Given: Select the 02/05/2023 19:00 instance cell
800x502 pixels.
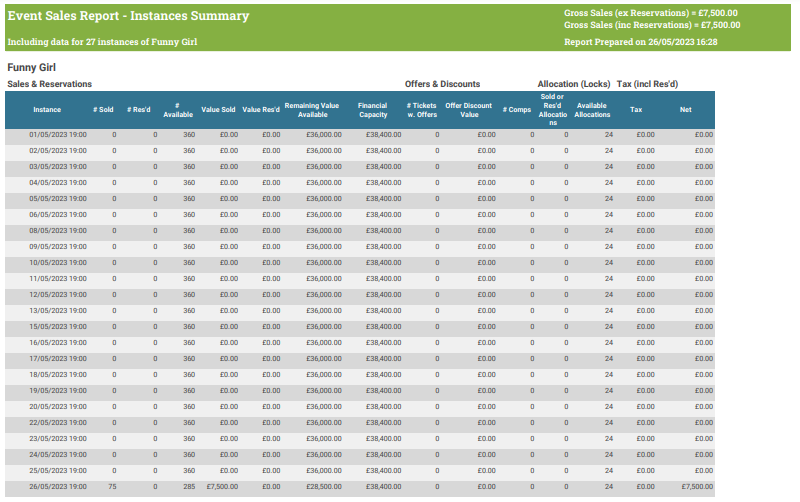Looking at the screenshot, I should pyautogui.click(x=58, y=151).
